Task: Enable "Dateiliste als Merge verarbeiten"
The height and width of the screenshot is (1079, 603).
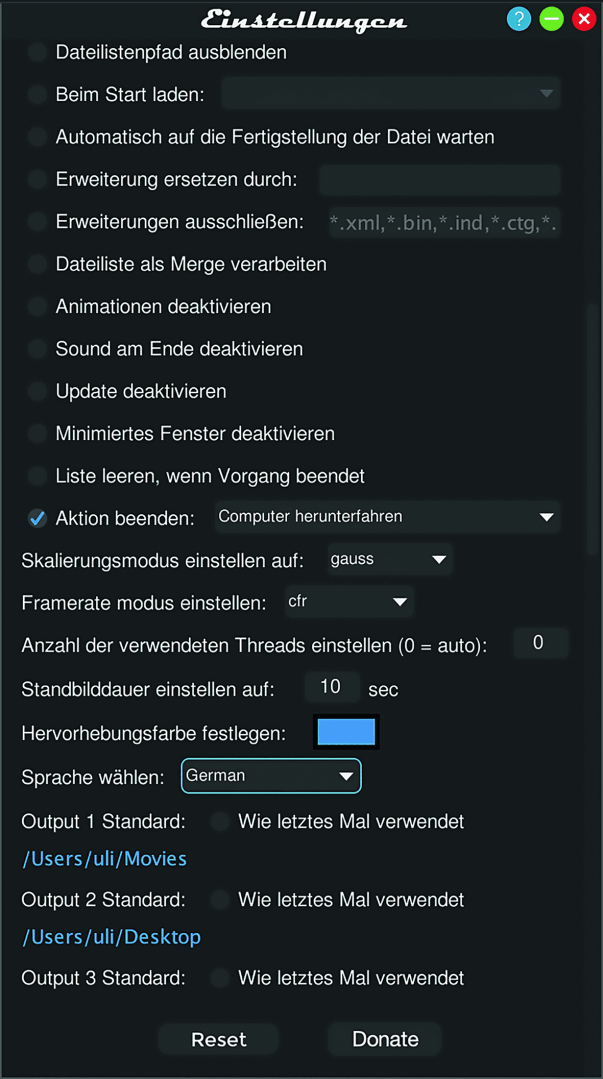Action: [37, 263]
